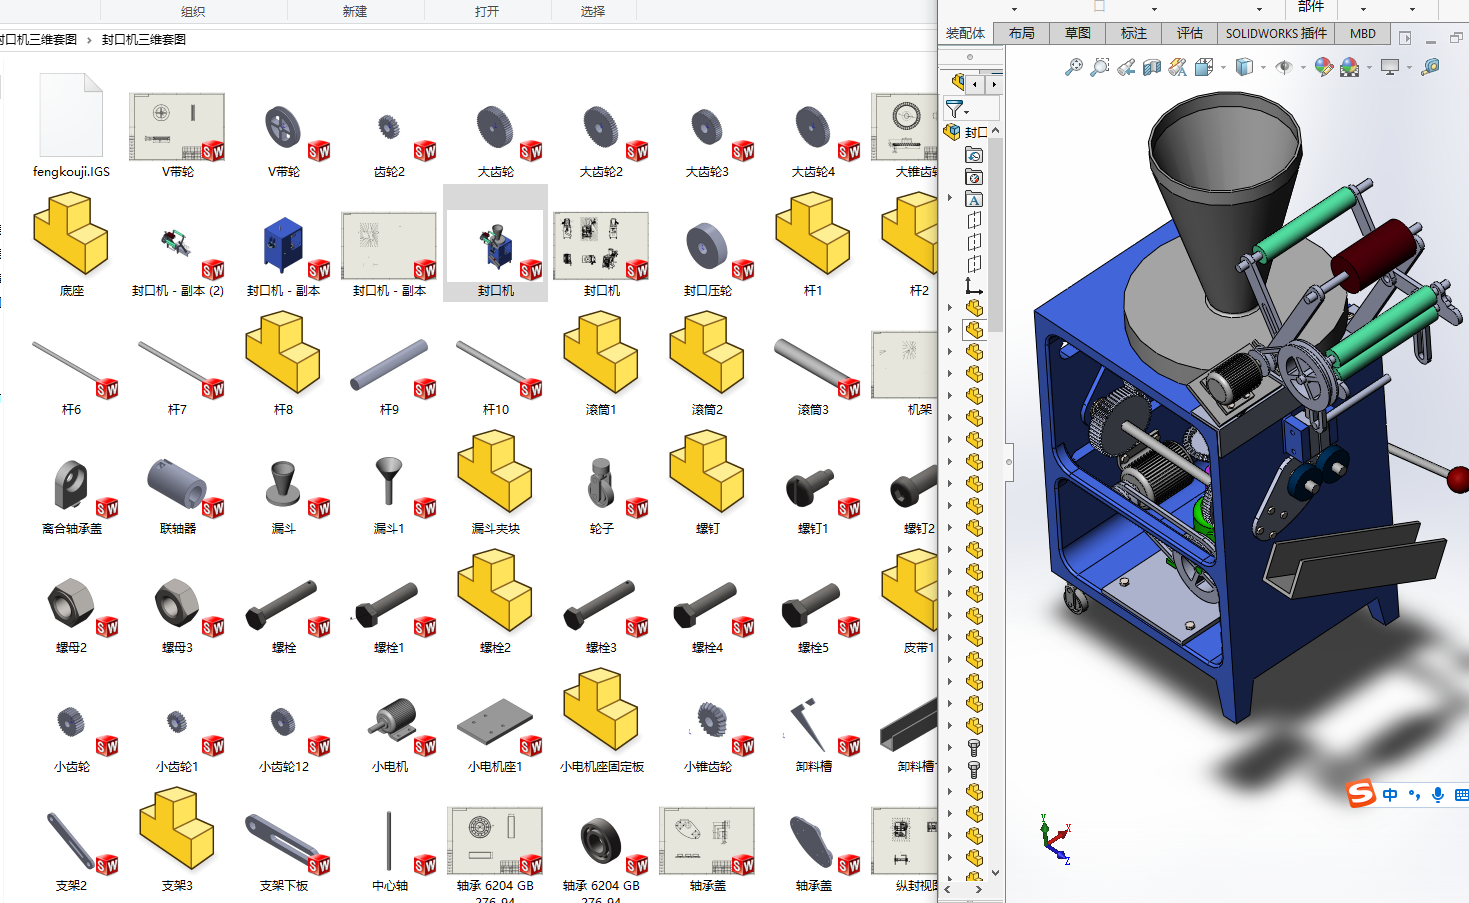
Task: Open the 草图 tab
Action: pyautogui.click(x=1078, y=33)
